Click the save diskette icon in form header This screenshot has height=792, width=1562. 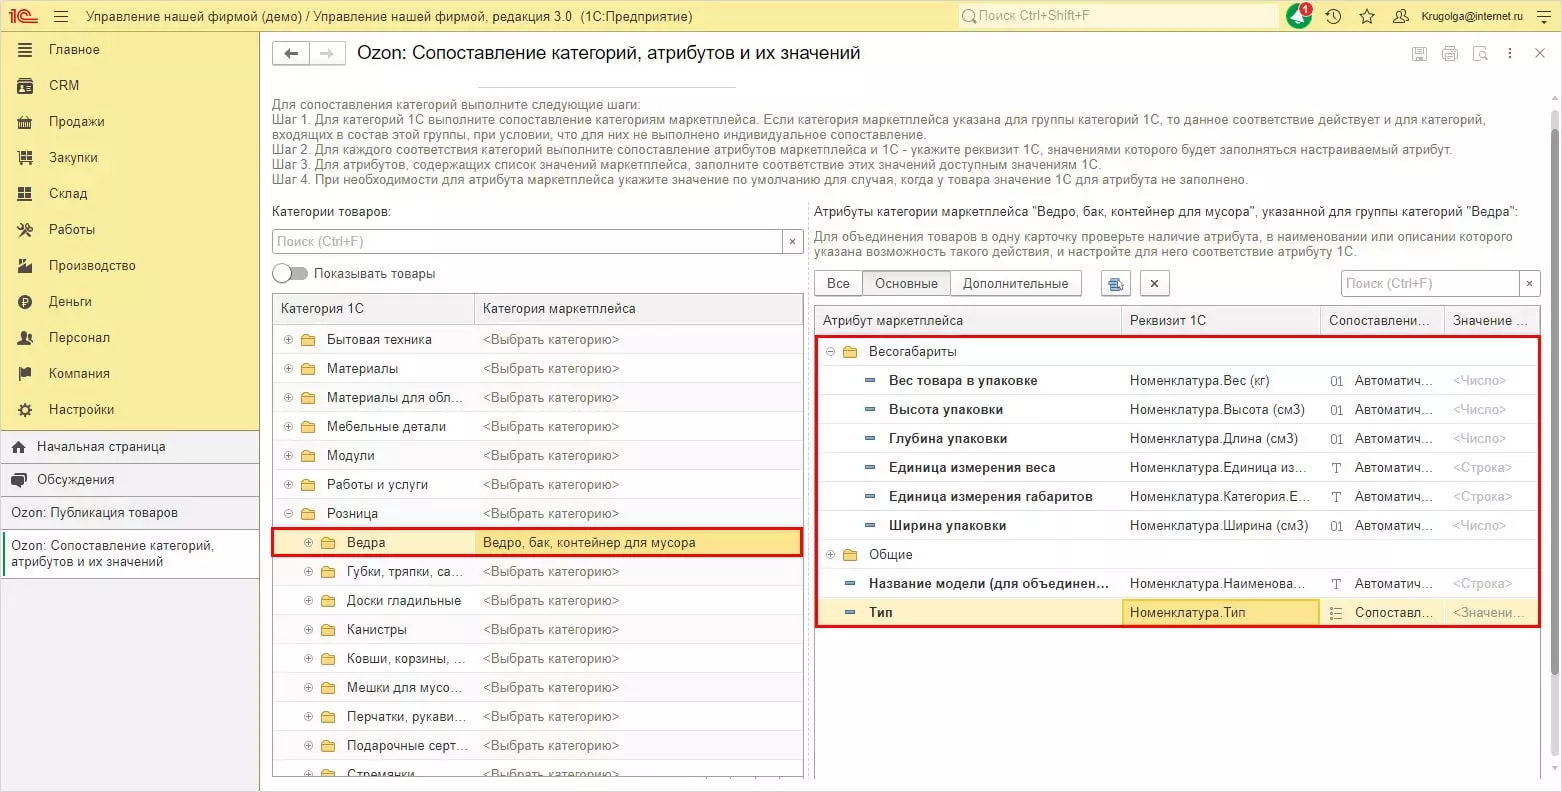1419,54
